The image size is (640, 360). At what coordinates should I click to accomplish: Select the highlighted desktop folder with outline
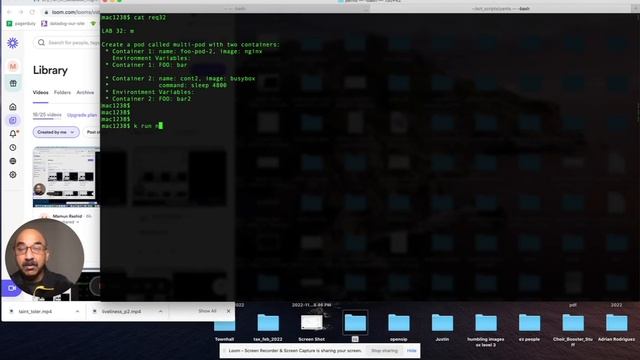pyautogui.click(x=355, y=325)
